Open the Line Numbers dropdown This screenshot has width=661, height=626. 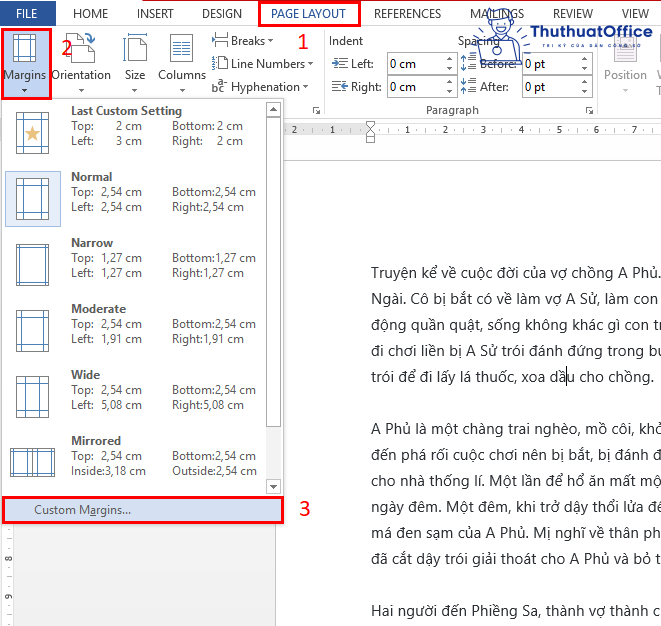(263, 64)
